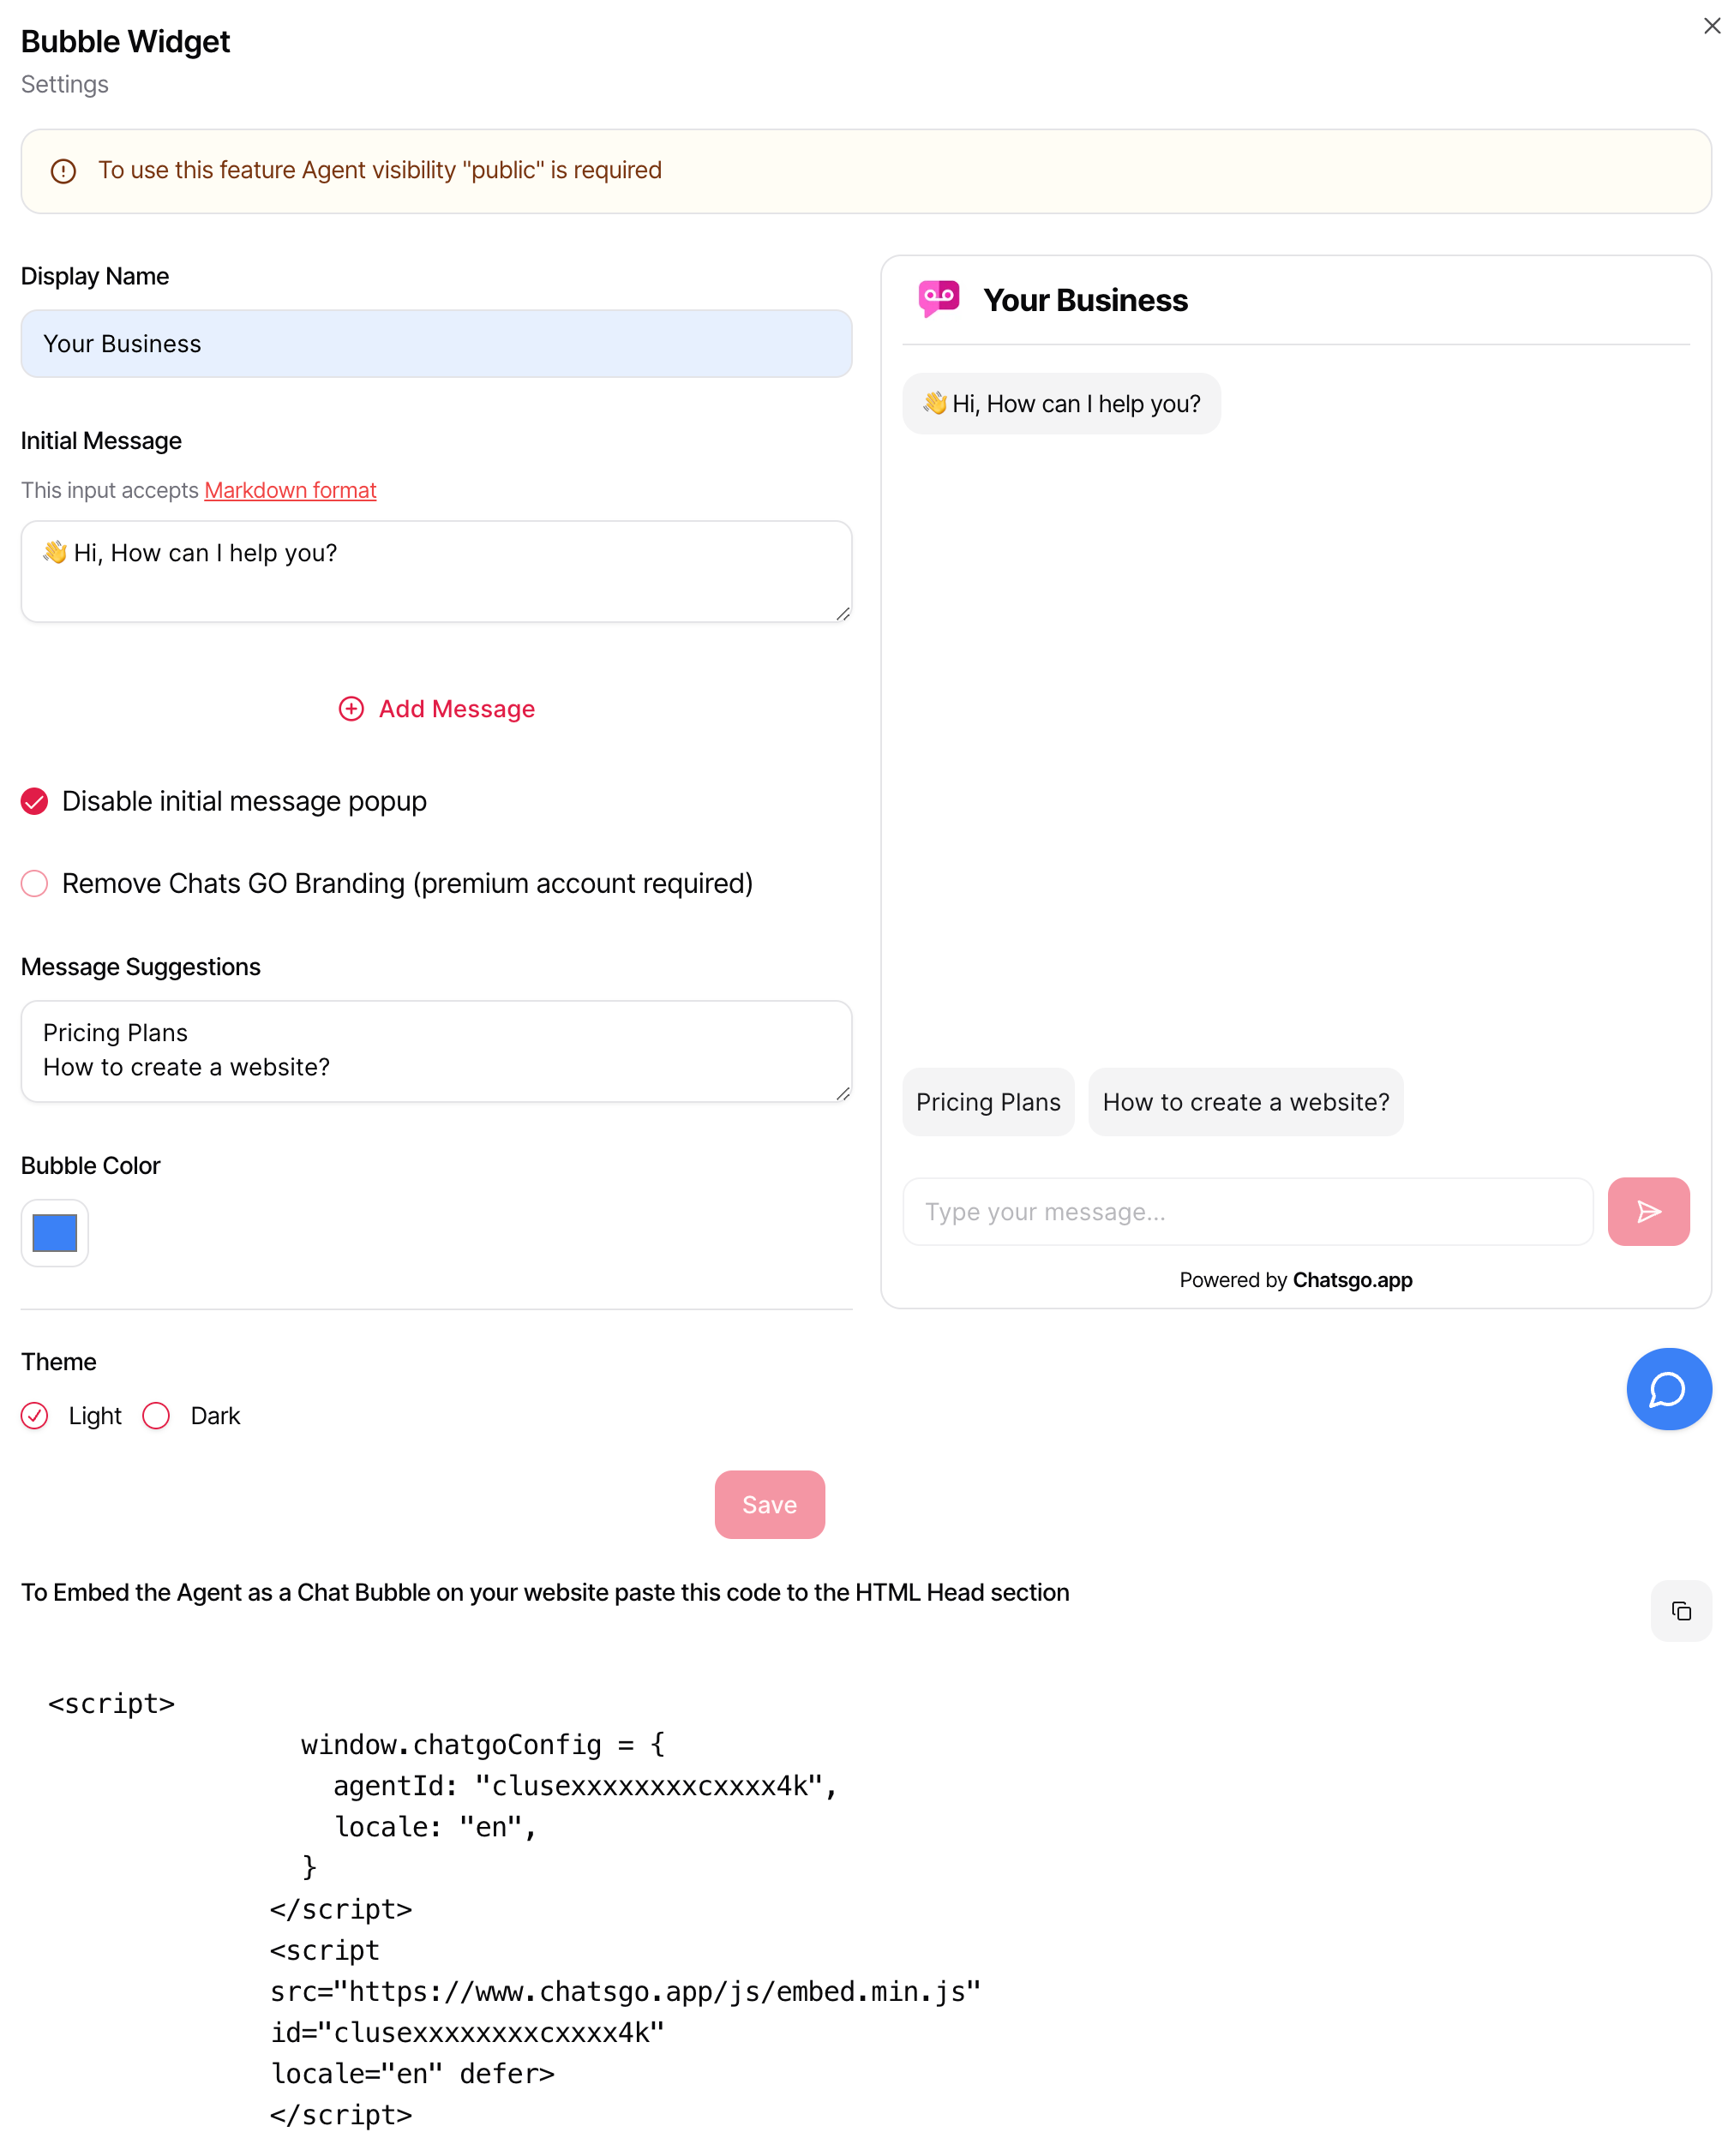Click the Light theme label
This screenshot has height=2156, width=1734.
95,1415
